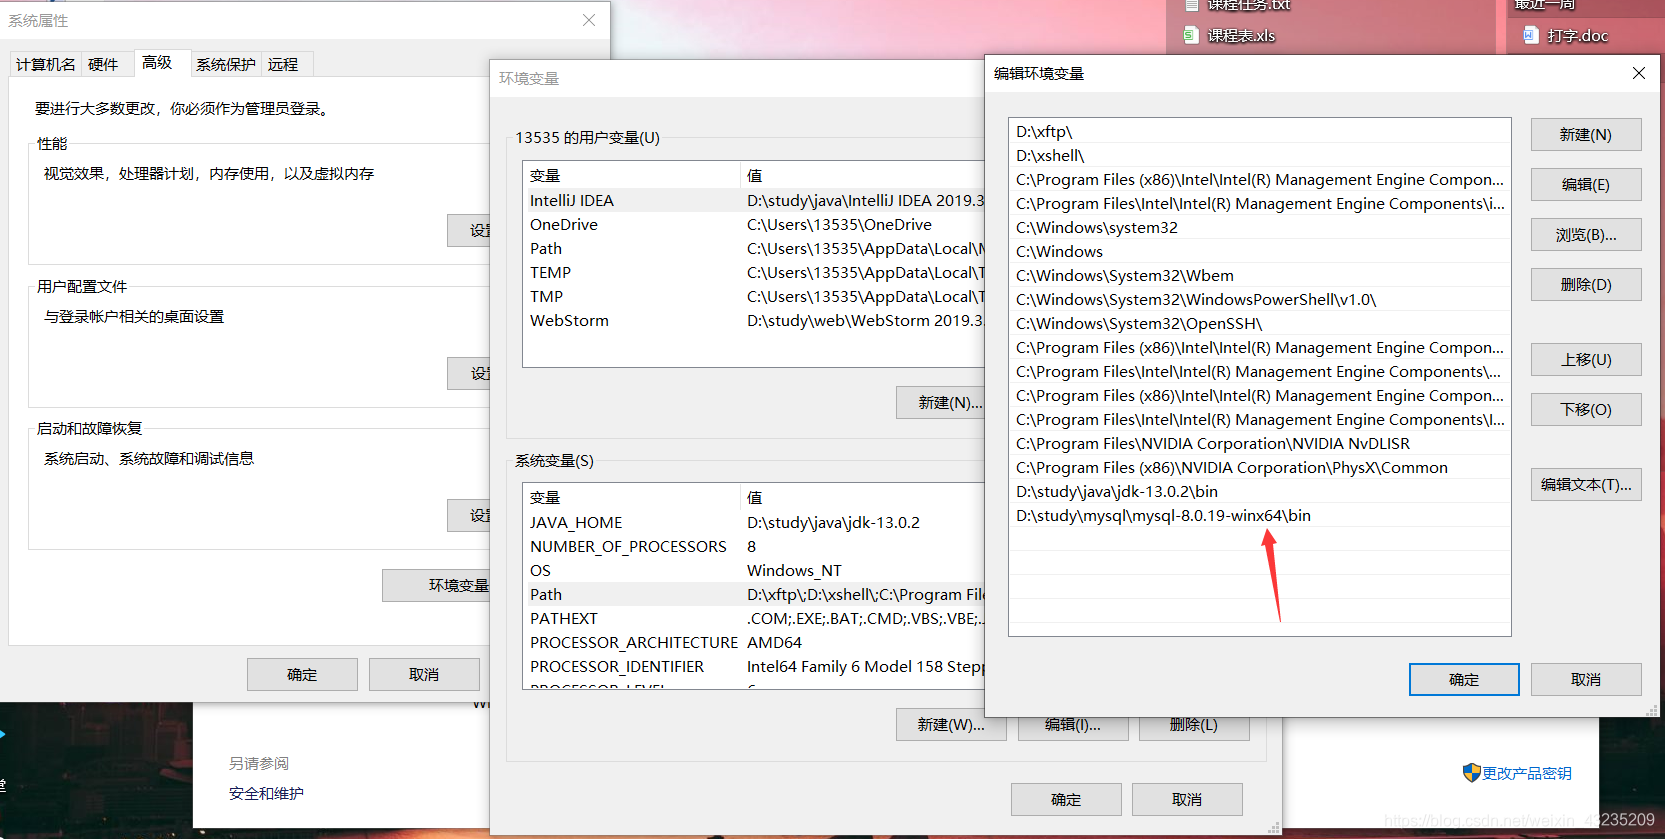Cancel the 编辑环境变量 dialog

click(x=1586, y=680)
